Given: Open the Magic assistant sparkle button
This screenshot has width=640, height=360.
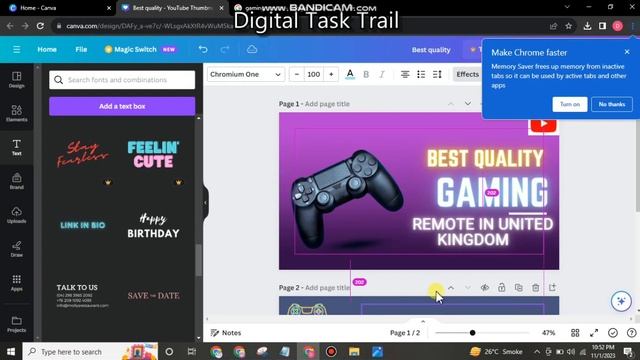Looking at the screenshot, I should (621, 301).
